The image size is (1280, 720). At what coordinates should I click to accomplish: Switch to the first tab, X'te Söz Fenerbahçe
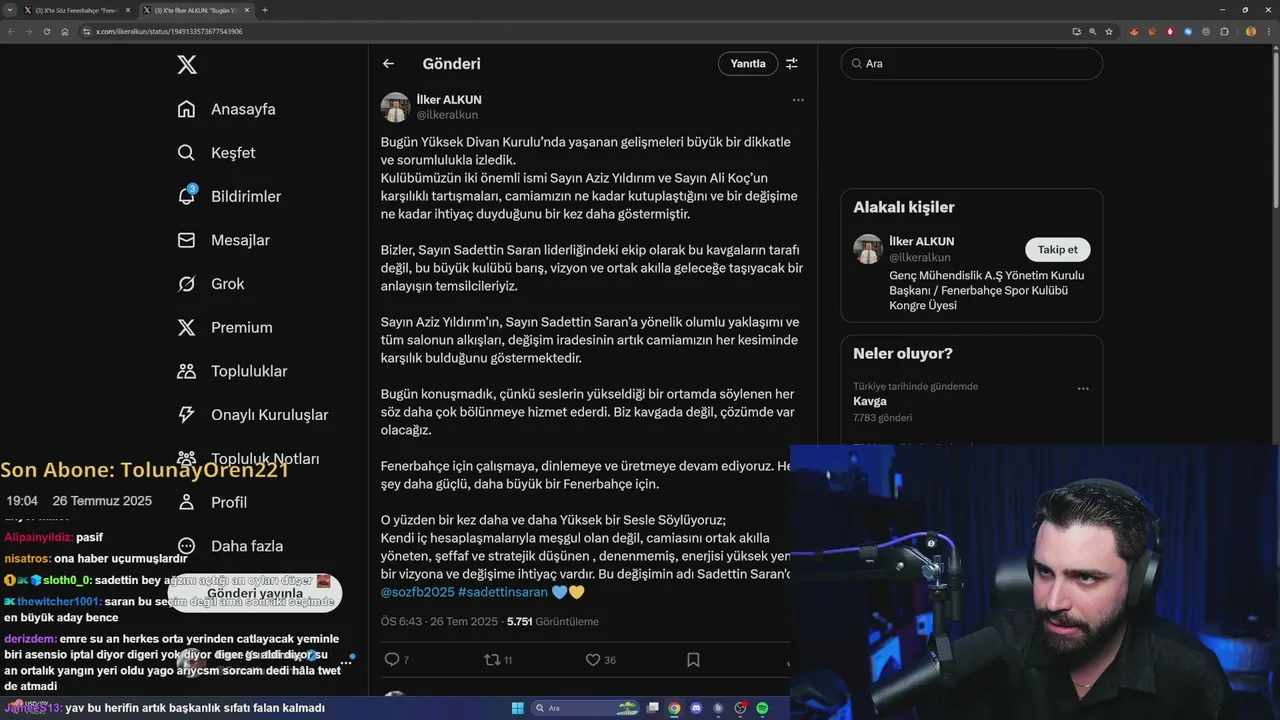[76, 10]
